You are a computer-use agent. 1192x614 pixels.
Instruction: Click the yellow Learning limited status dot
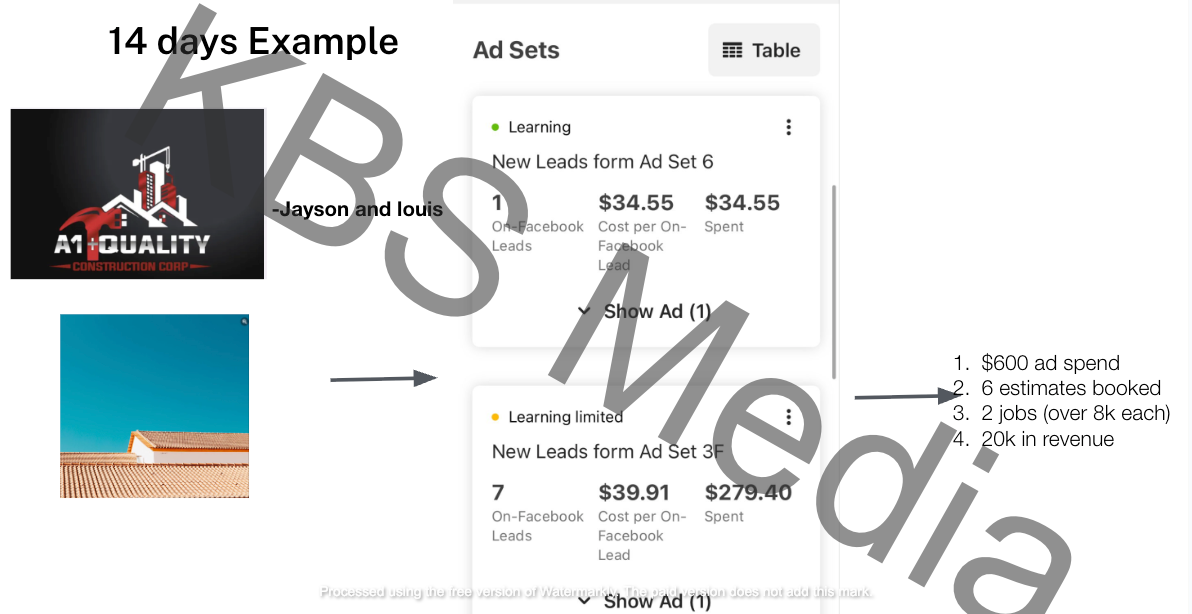(x=495, y=417)
